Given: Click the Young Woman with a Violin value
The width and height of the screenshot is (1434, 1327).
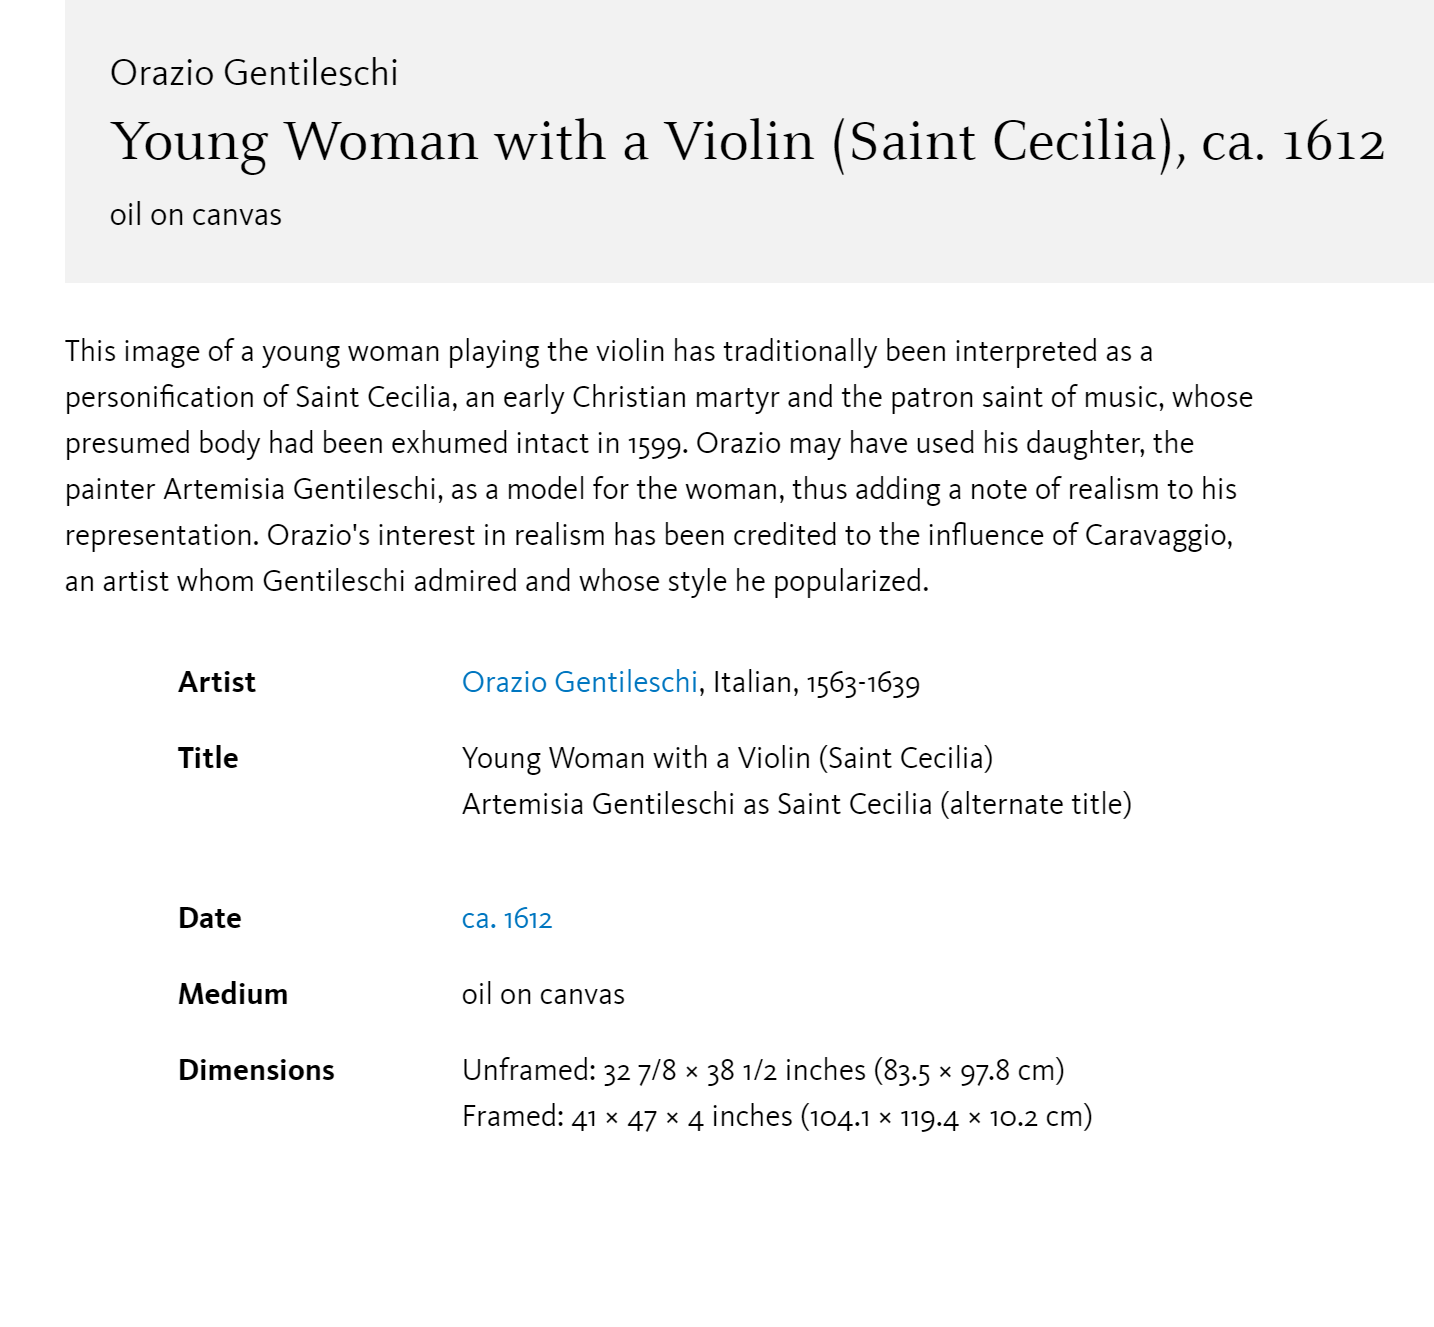Looking at the screenshot, I should pyautogui.click(x=727, y=758).
